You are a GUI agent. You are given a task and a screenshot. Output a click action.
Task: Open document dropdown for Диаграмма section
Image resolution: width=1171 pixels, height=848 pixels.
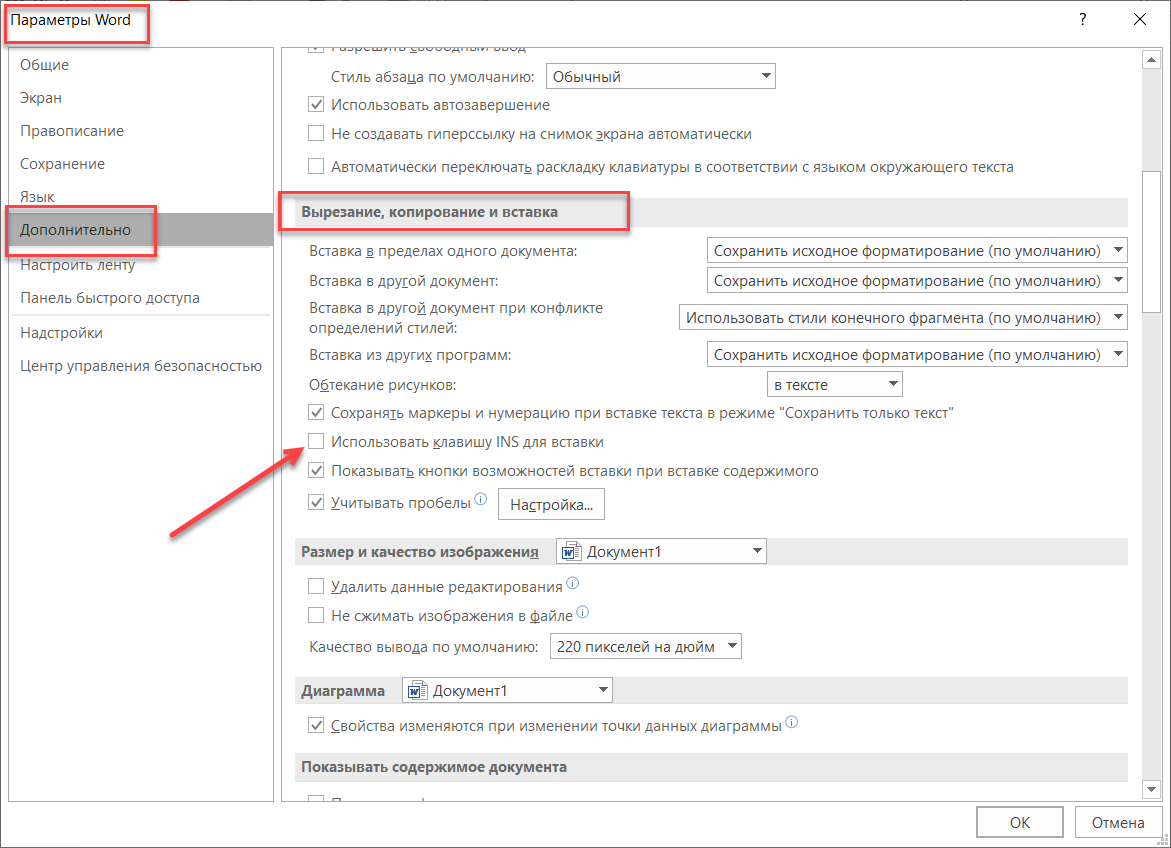507,690
